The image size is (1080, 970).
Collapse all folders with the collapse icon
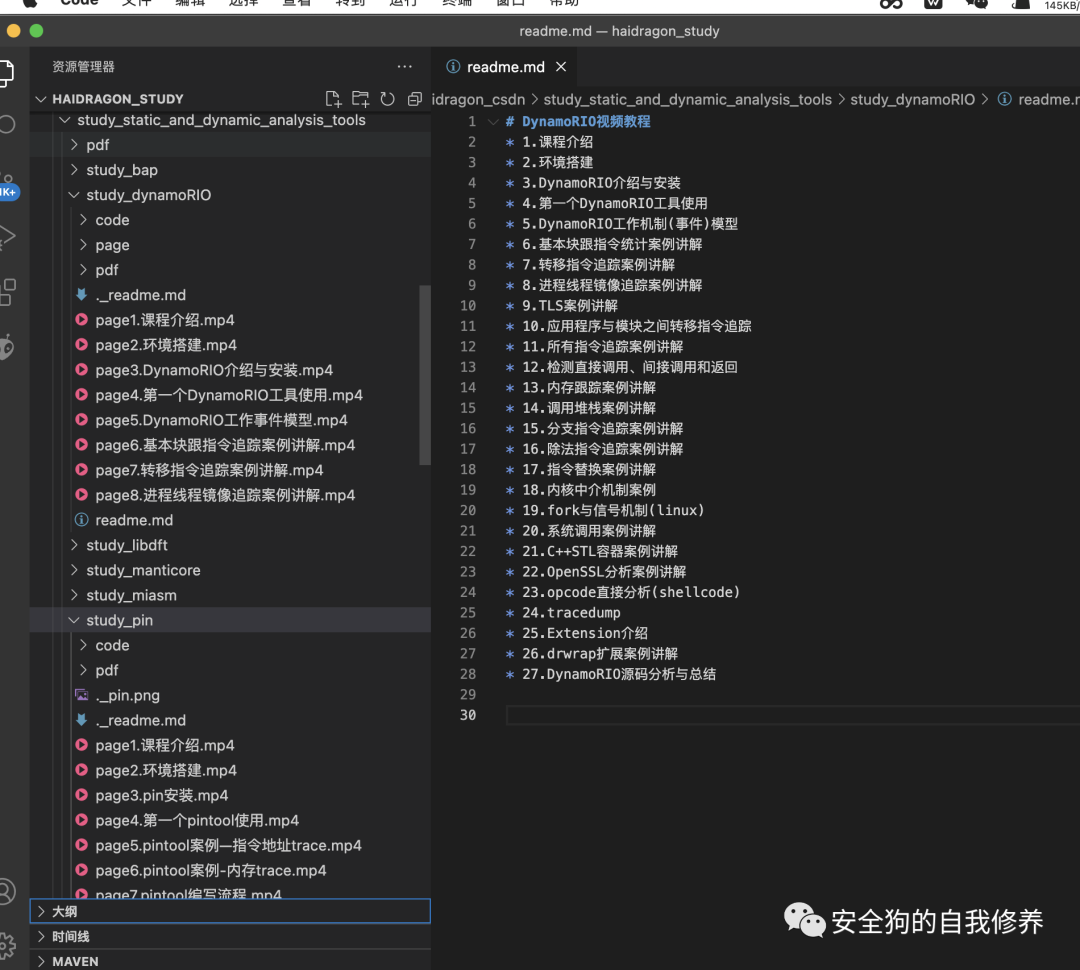pyautogui.click(x=415, y=99)
